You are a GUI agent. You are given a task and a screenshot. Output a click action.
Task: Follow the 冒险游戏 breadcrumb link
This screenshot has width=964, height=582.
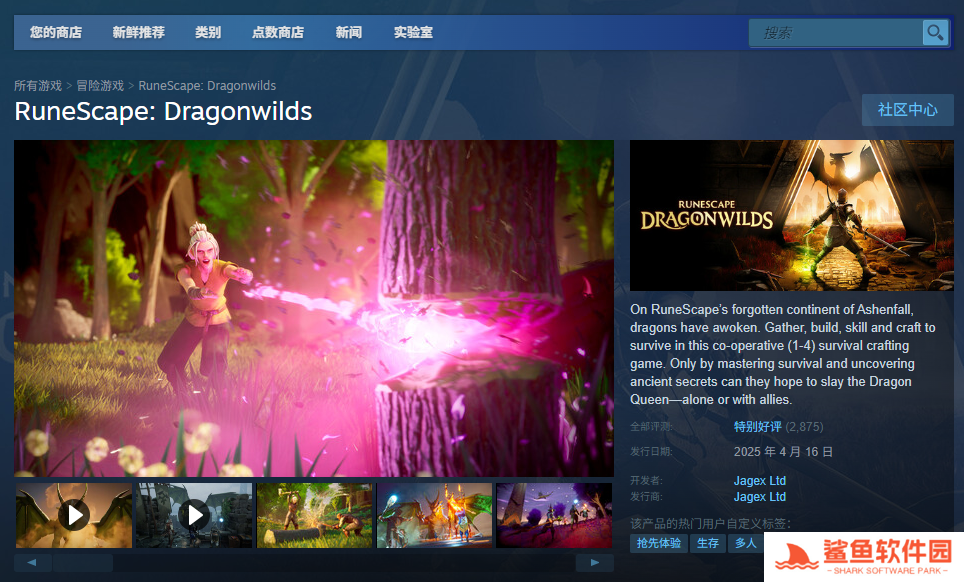click(100, 86)
